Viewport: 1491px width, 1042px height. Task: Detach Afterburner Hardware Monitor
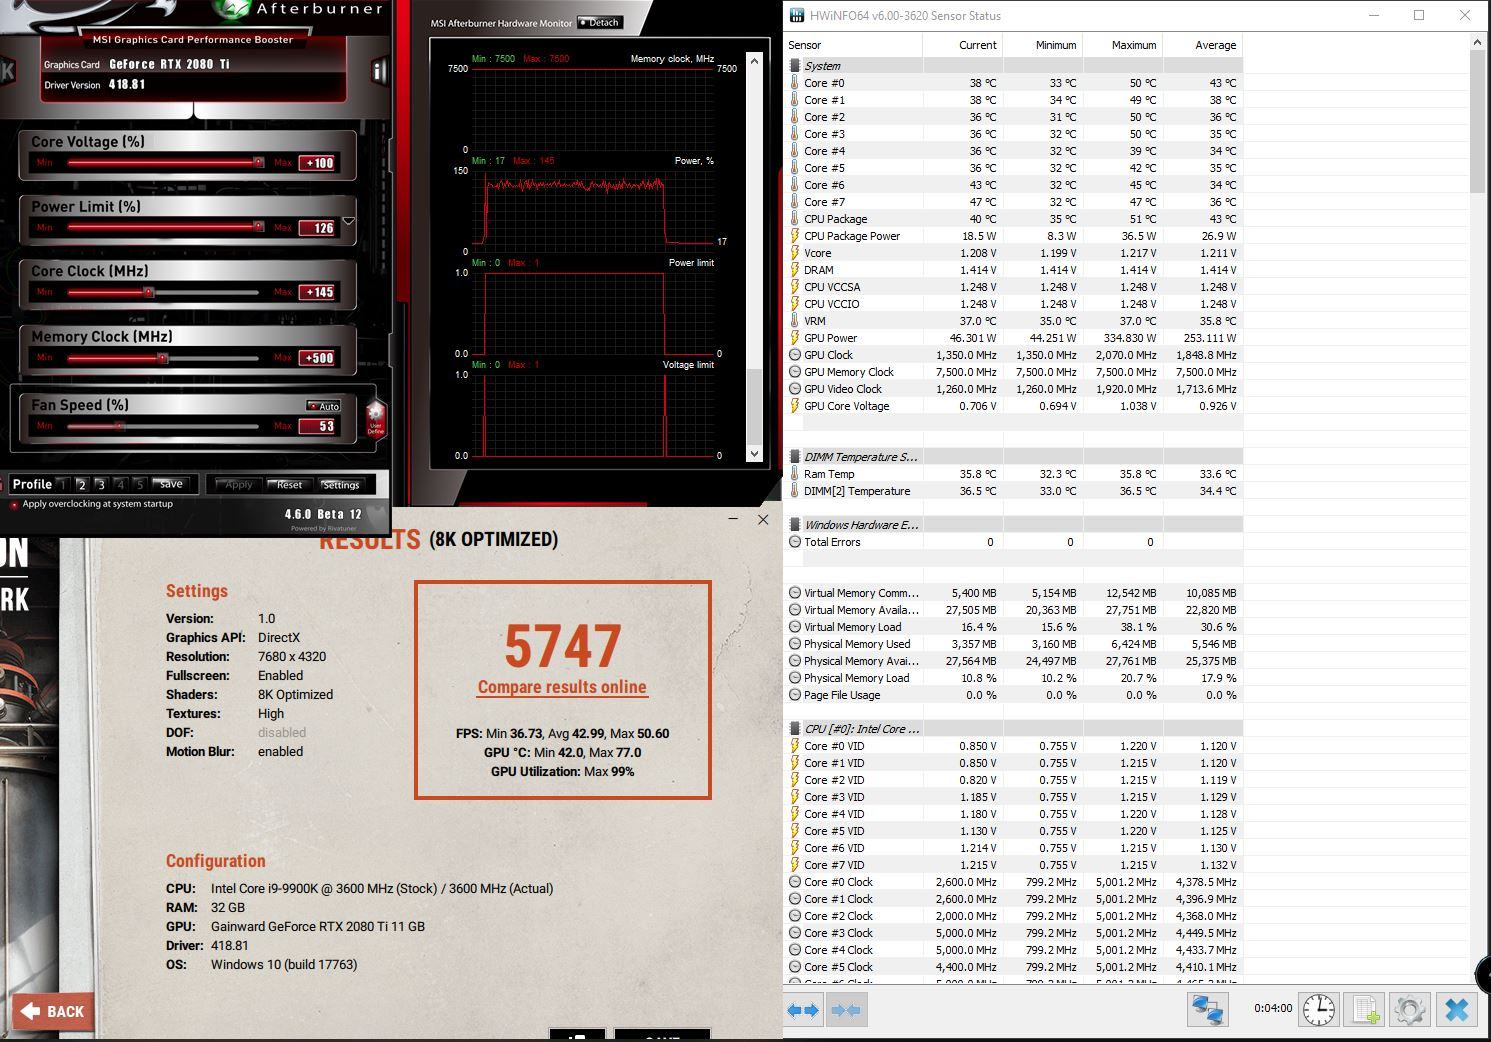(x=600, y=22)
